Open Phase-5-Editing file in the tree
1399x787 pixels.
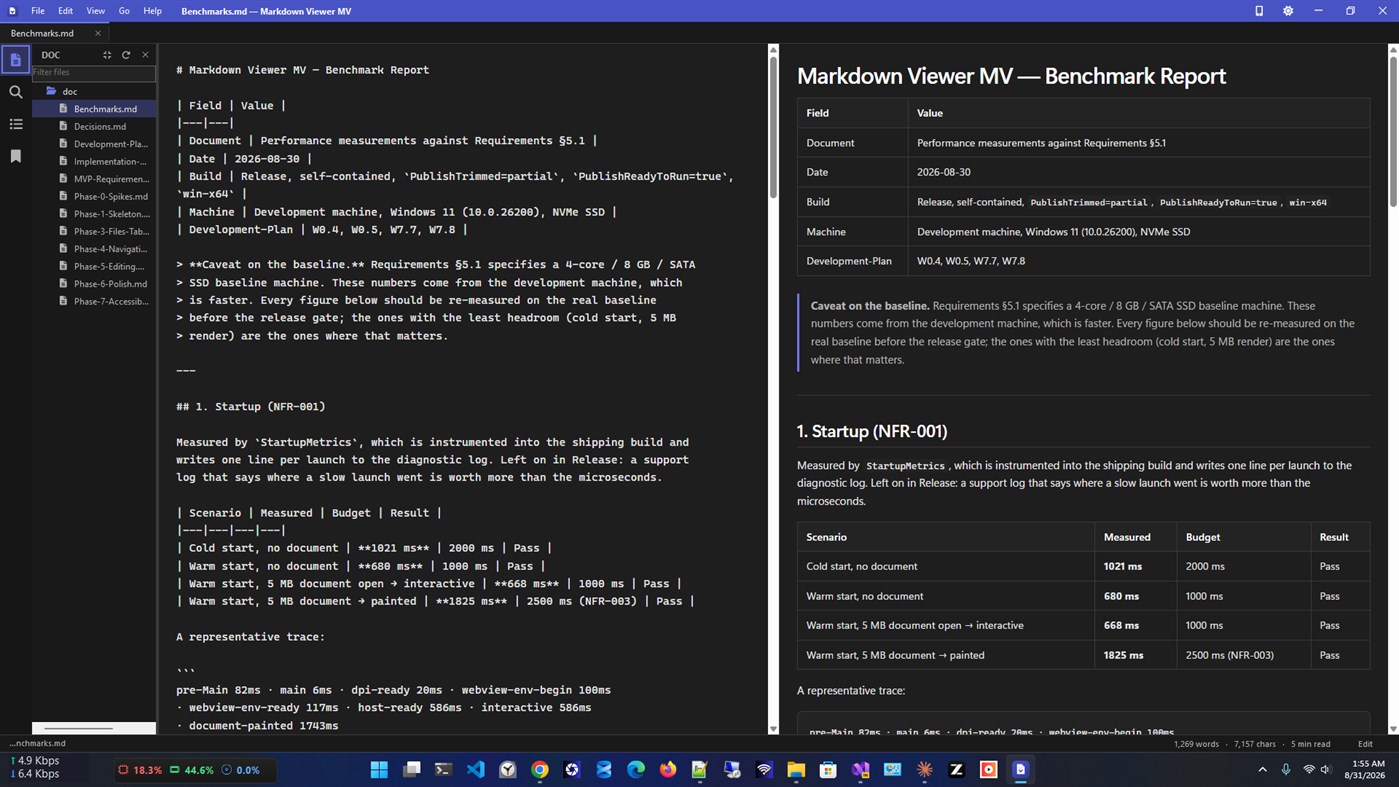click(x=95, y=266)
